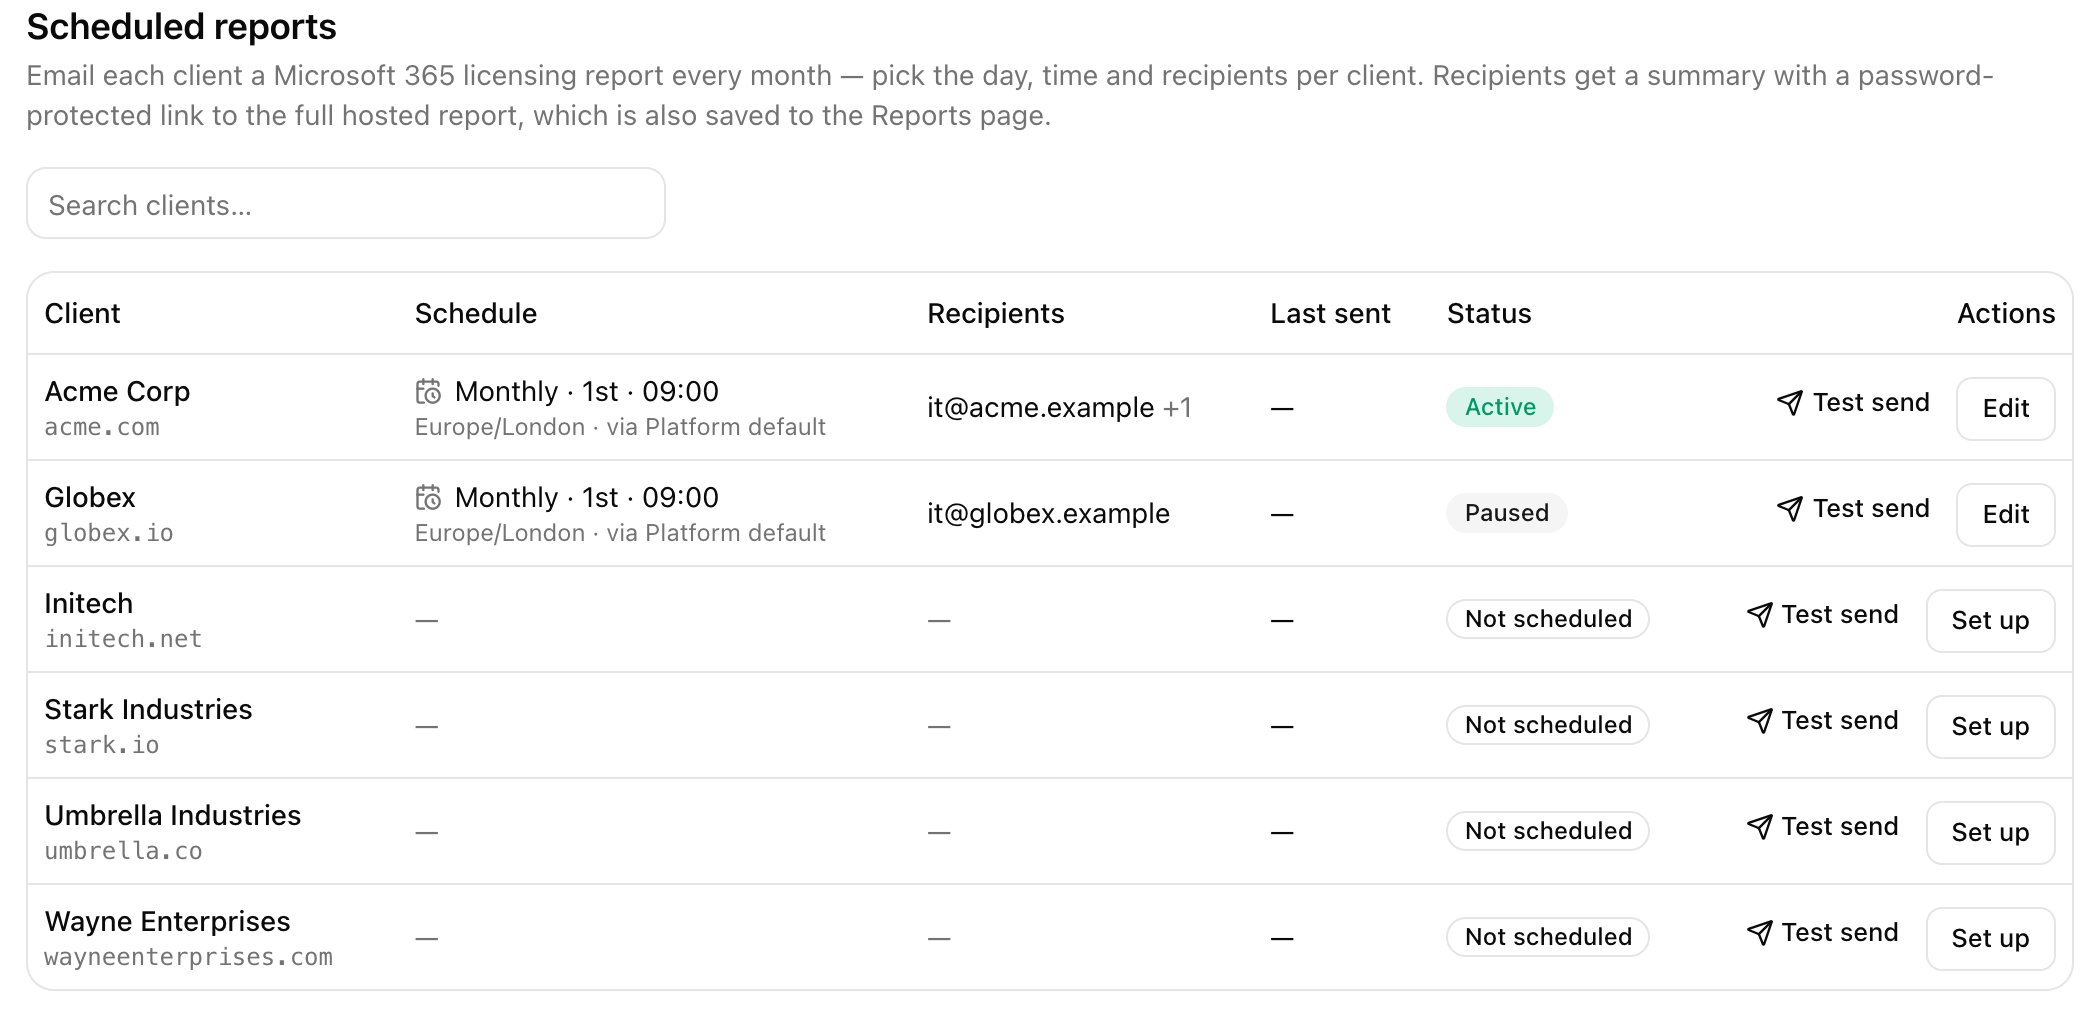The width and height of the screenshot is (2100, 1015).
Task: Set up a schedule for Stark Industries
Action: [1990, 726]
